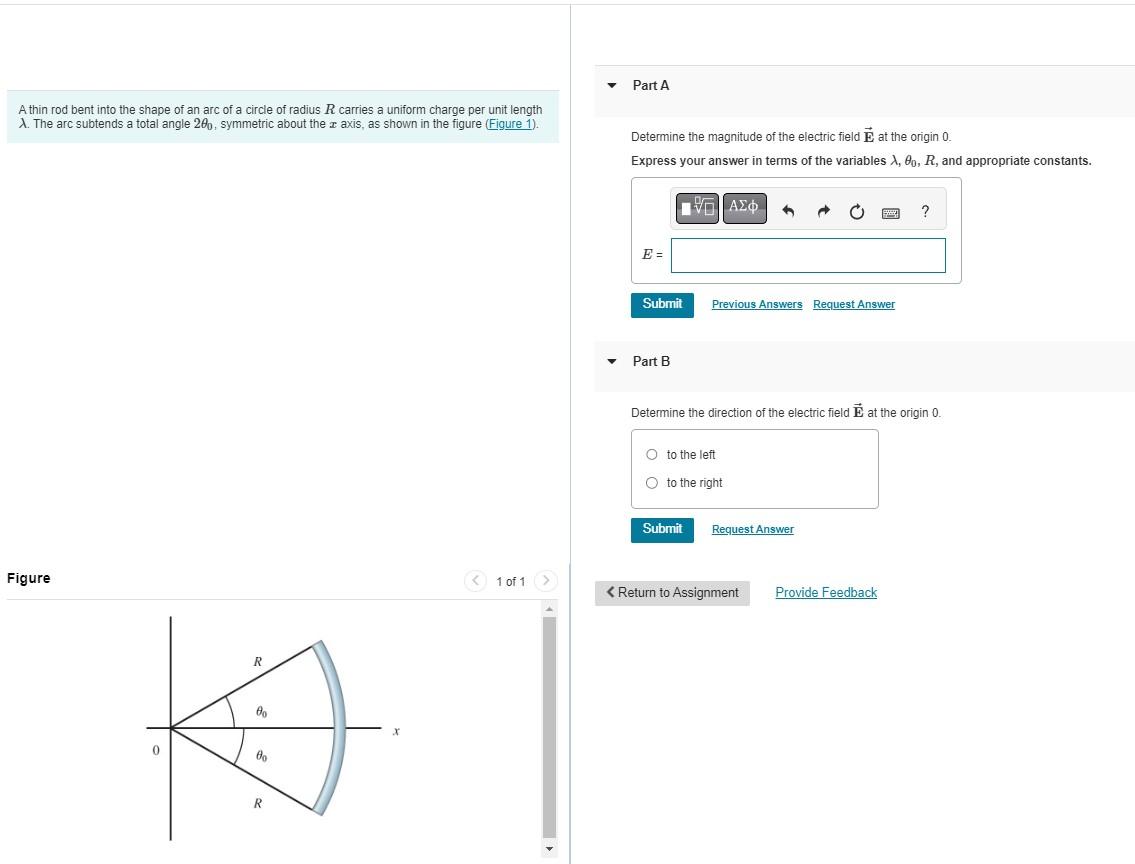Open the math templates palette in the equation editor
1135x864 pixels.
pyautogui.click(x=696, y=208)
